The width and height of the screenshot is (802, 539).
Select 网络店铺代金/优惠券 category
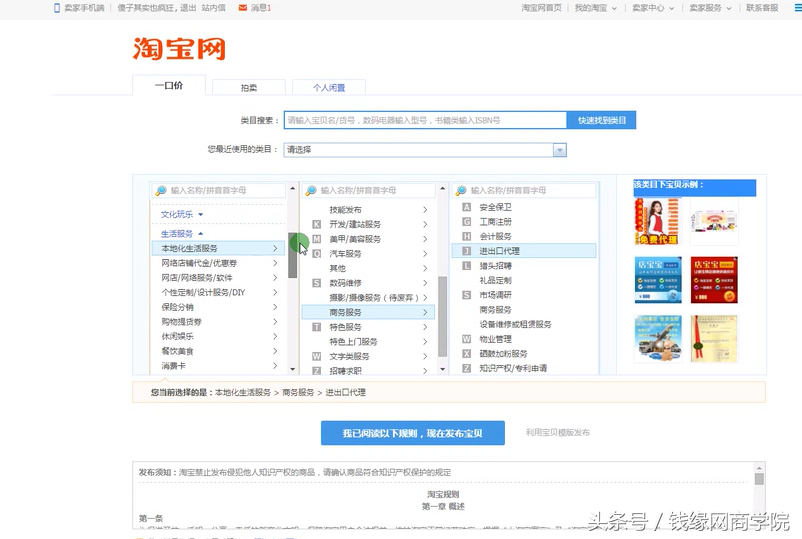tap(218, 263)
